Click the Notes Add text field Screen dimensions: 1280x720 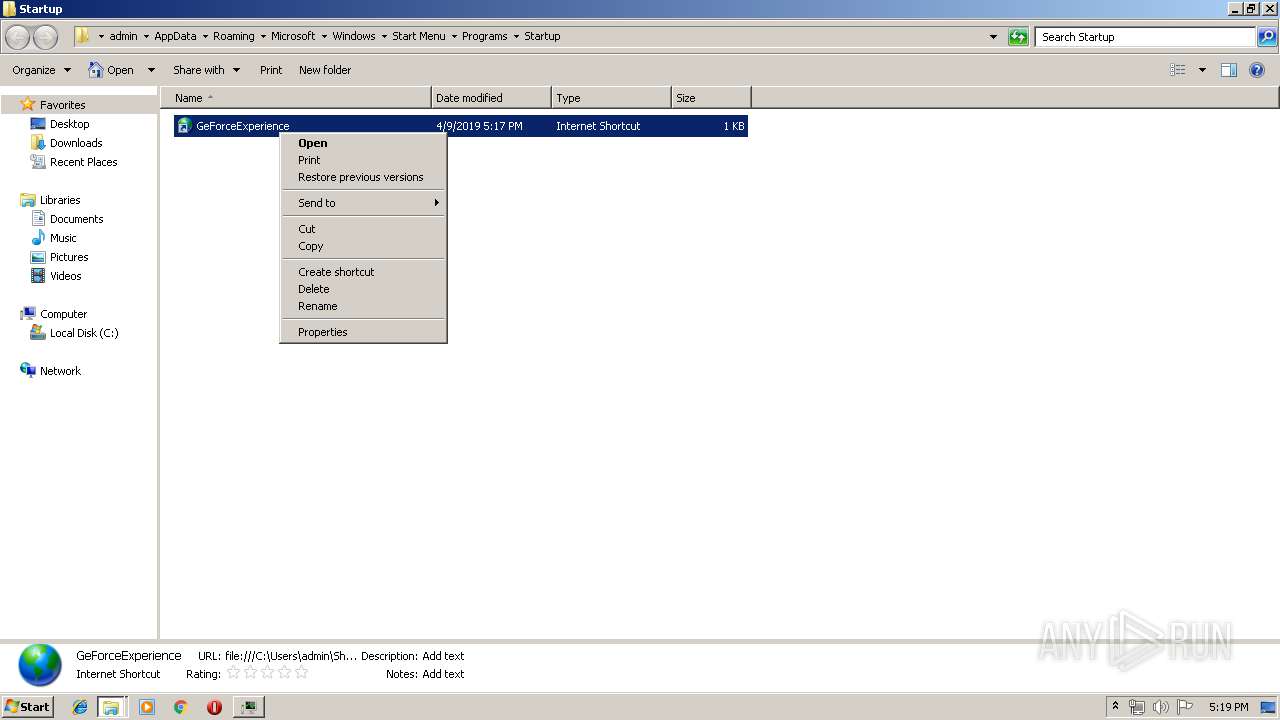pyautogui.click(x=443, y=674)
